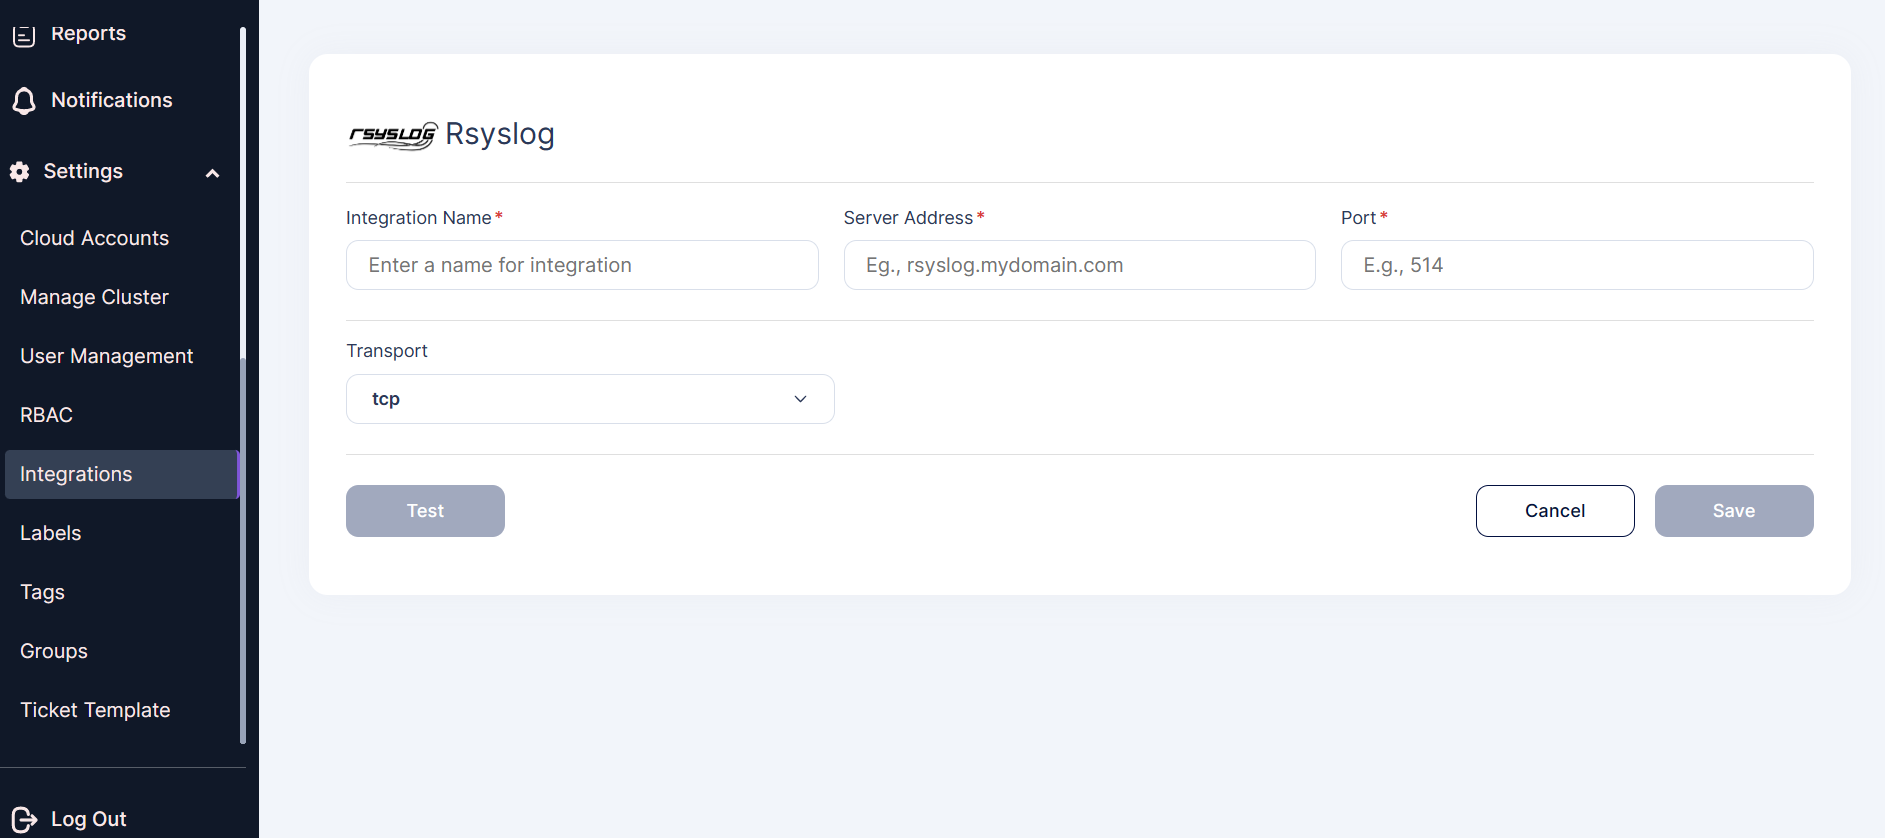Open Ticket Template page

click(95, 710)
